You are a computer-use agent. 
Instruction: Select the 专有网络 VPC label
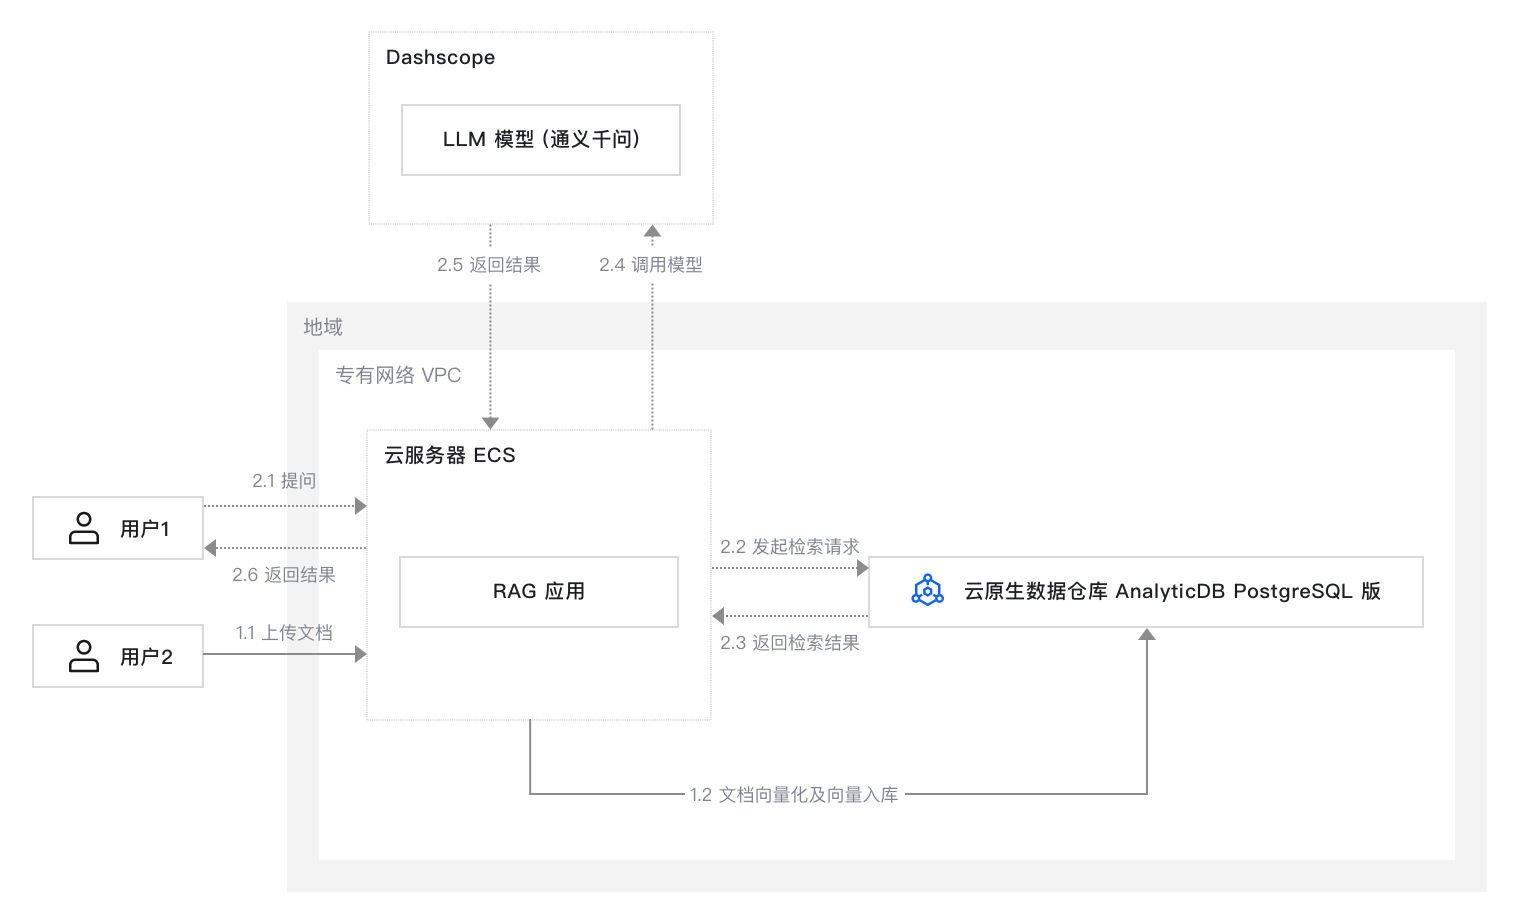(398, 375)
